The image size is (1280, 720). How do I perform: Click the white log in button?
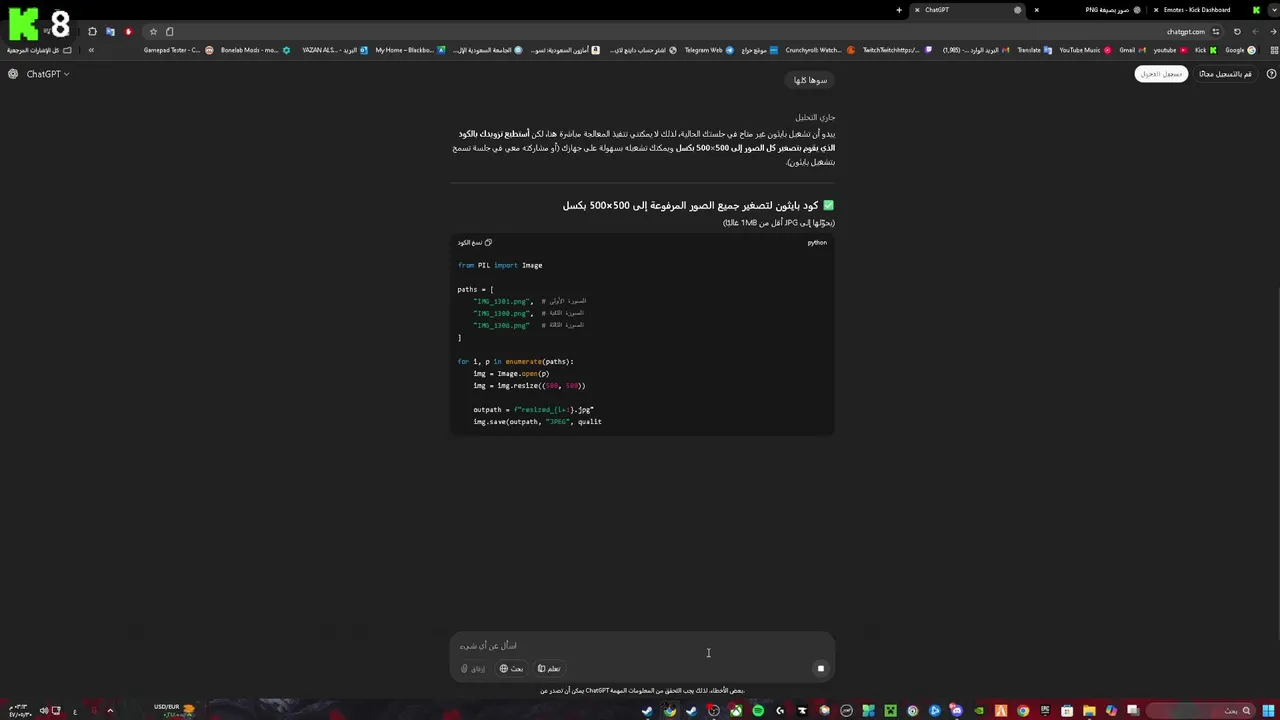click(x=1161, y=74)
